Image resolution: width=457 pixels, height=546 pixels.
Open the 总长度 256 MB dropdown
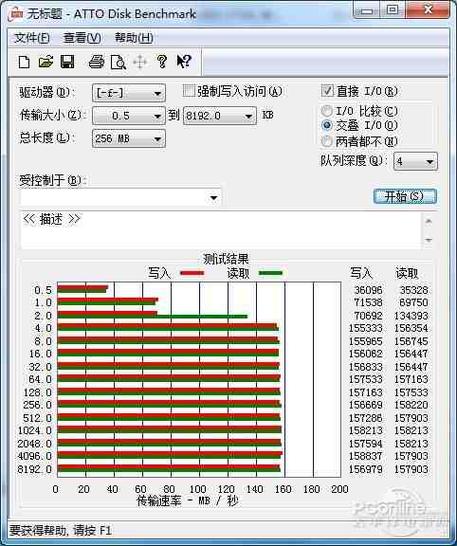coord(129,139)
